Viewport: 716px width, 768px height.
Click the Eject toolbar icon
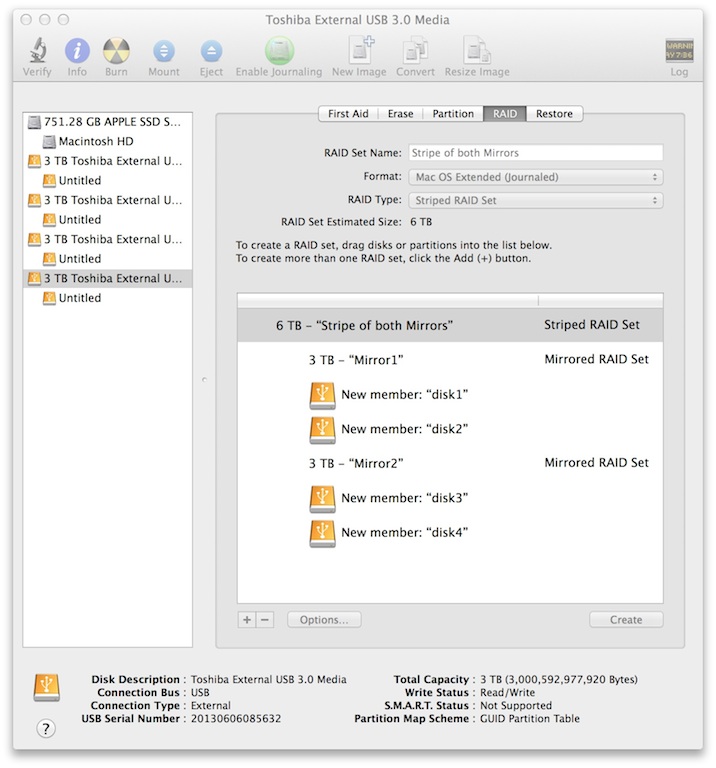[x=211, y=50]
